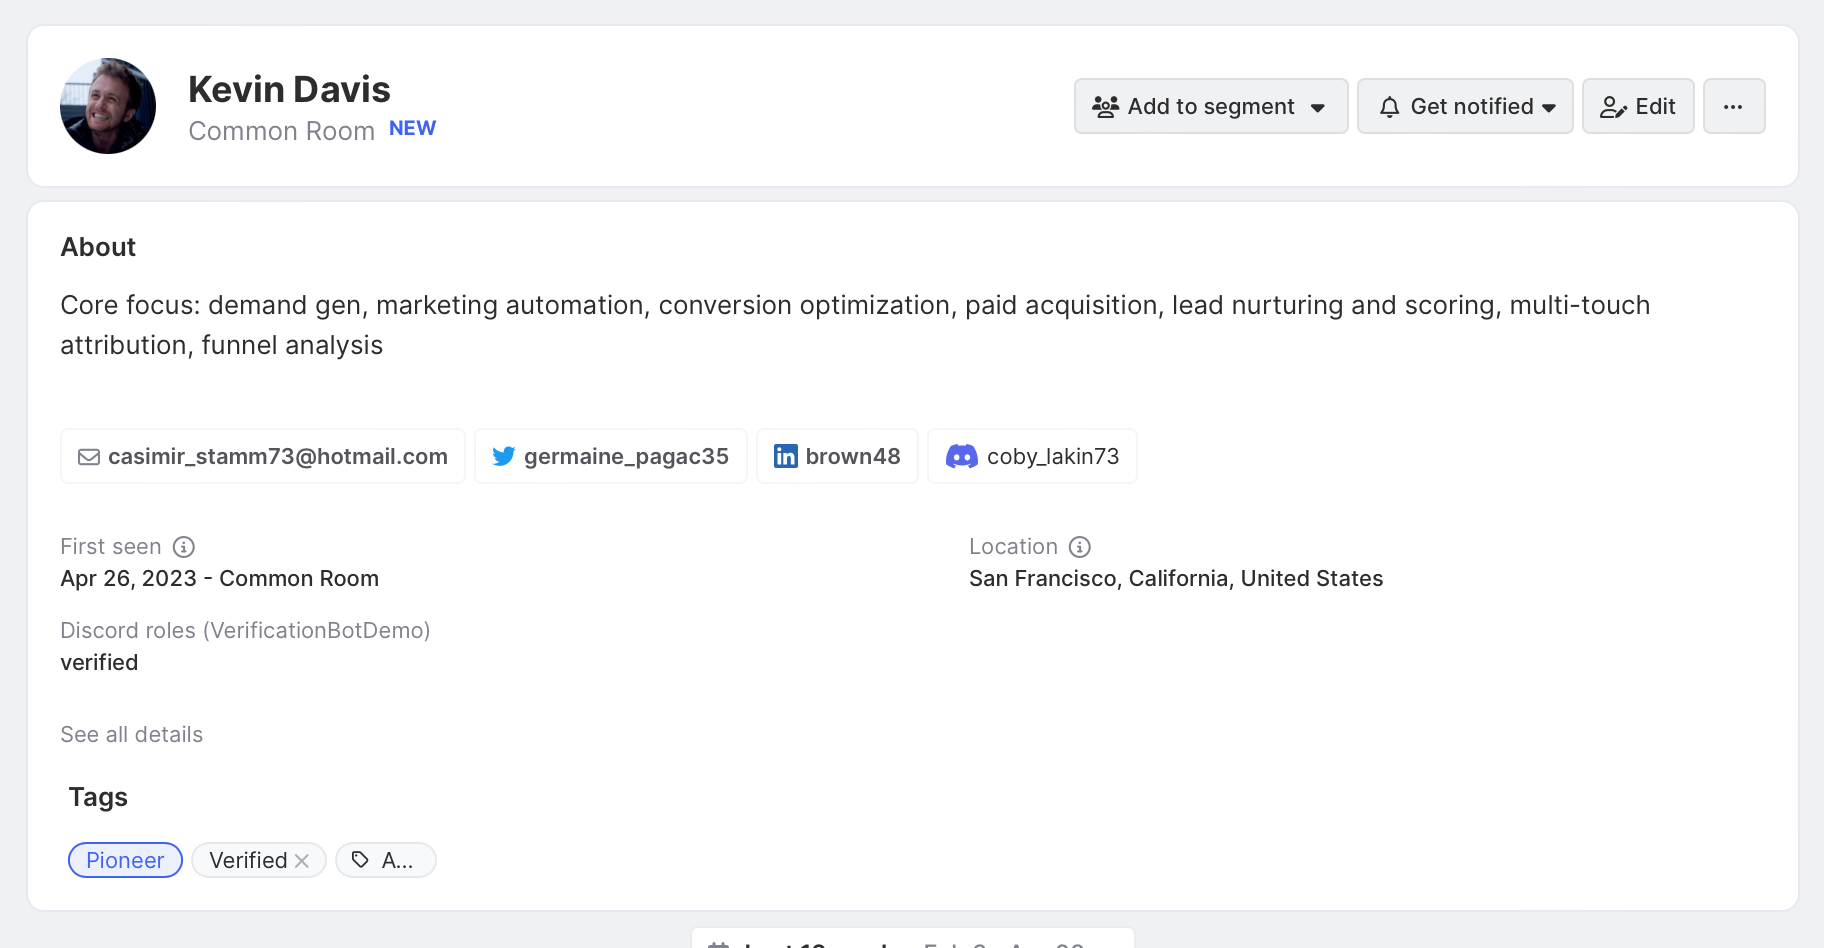Click the LinkedIn icon
1824x948 pixels.
(786, 457)
